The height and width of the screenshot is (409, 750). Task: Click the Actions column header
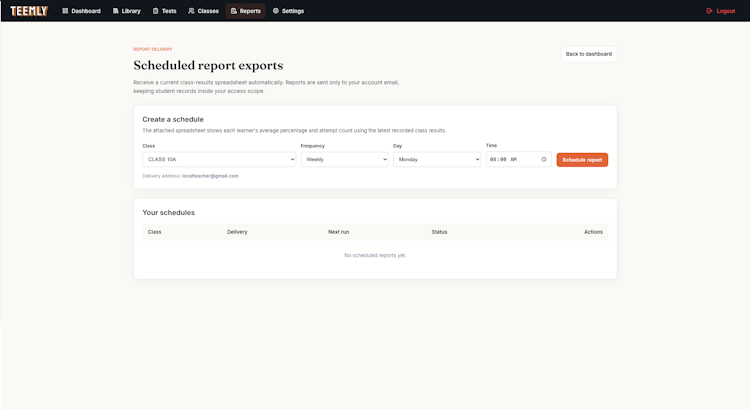coord(593,232)
